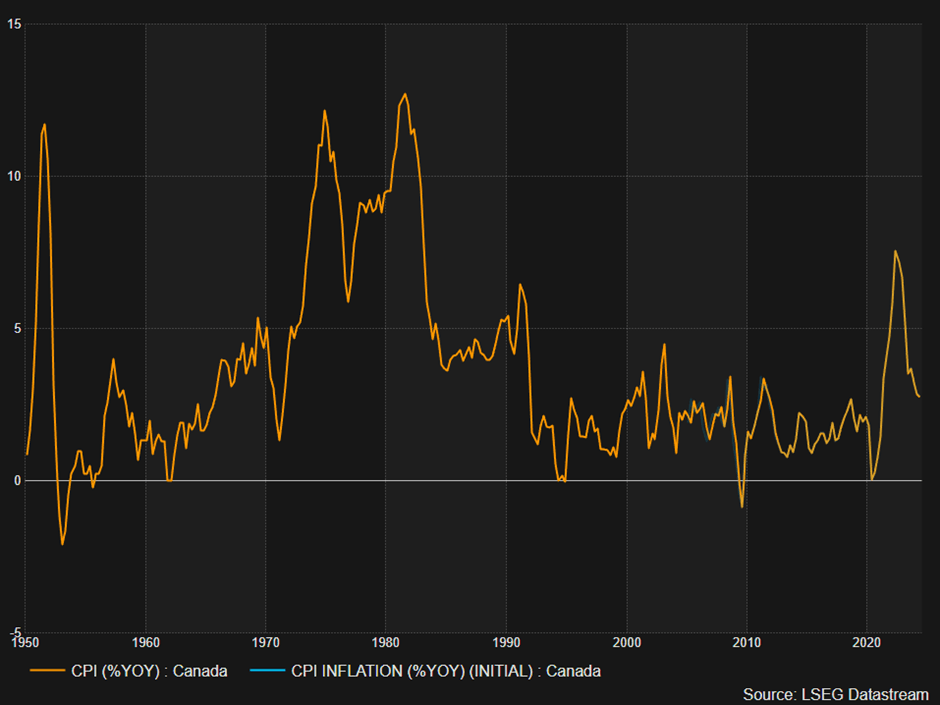Image resolution: width=940 pixels, height=705 pixels.
Task: Click the orange CPI (%YOY) legend line swatch
Action: pos(47,670)
